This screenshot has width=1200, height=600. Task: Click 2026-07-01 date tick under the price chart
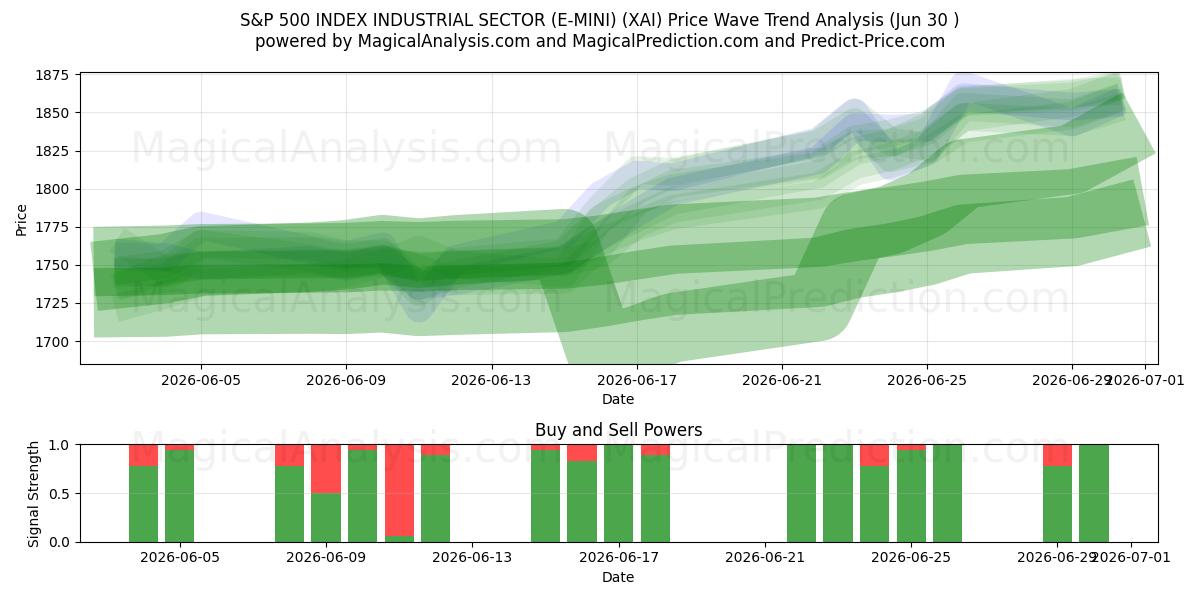1147,380
